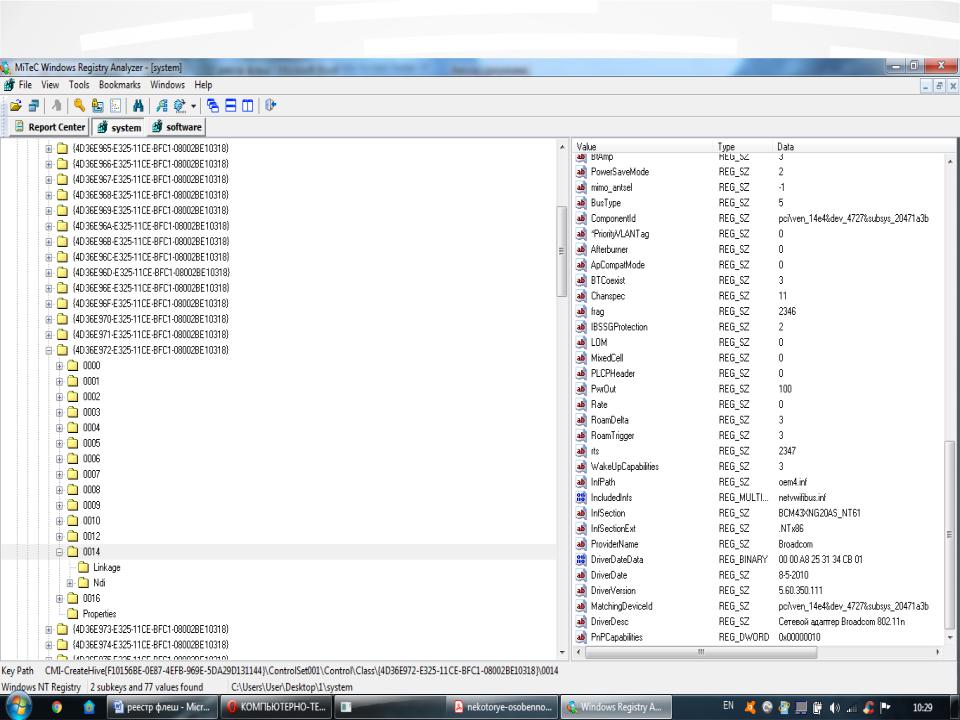Open the Tools menu
The height and width of the screenshot is (720, 960).
coord(79,85)
